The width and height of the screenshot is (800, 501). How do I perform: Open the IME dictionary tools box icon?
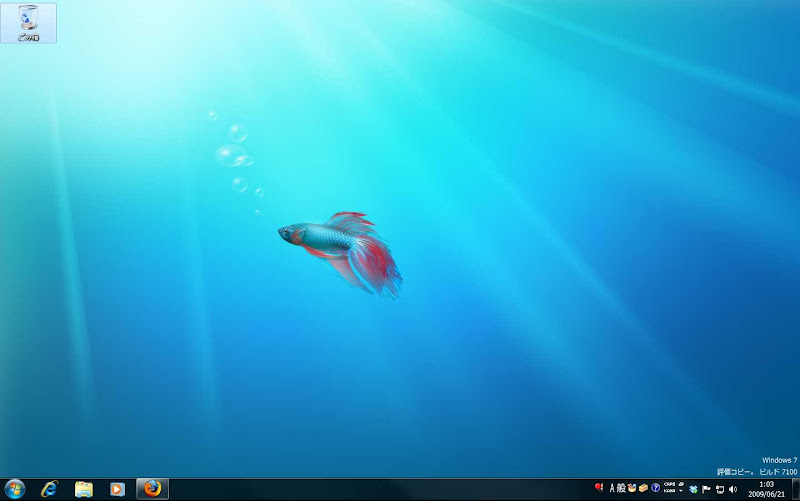click(643, 488)
